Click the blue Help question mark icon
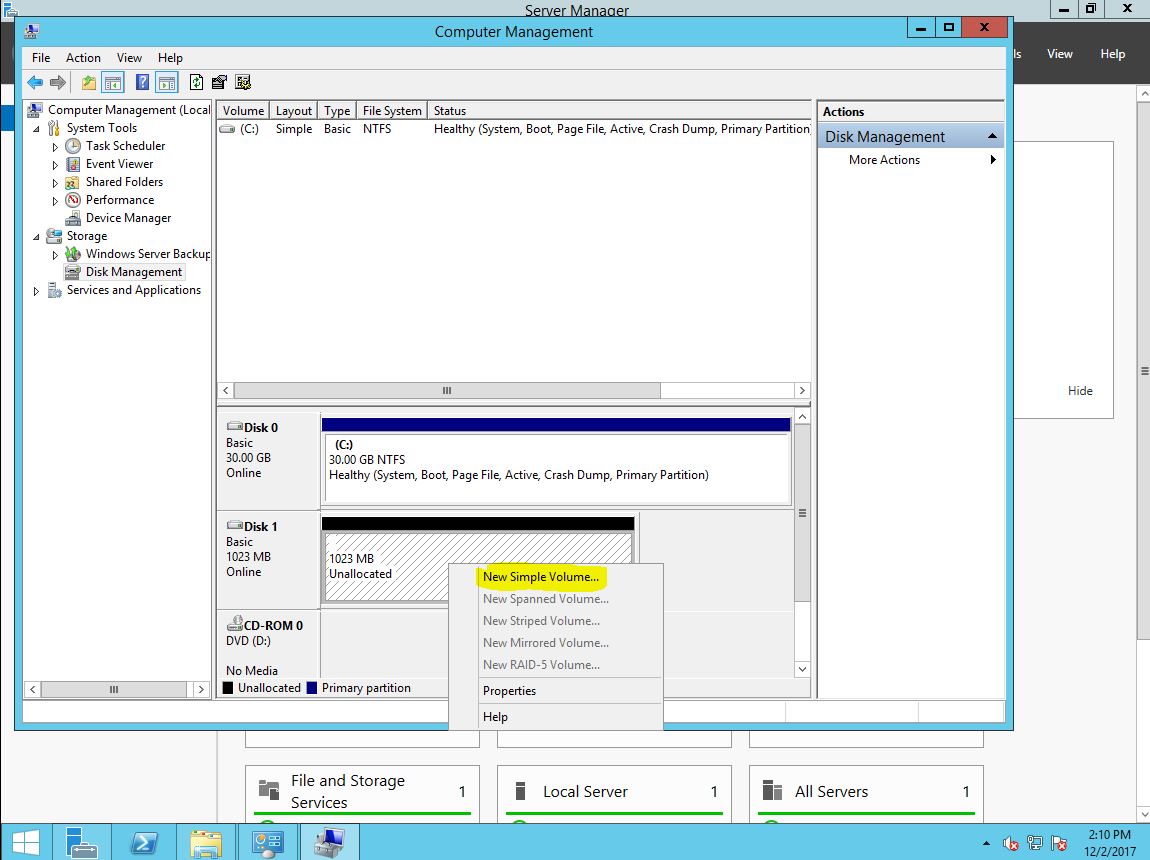This screenshot has height=860, width=1150. [x=143, y=83]
